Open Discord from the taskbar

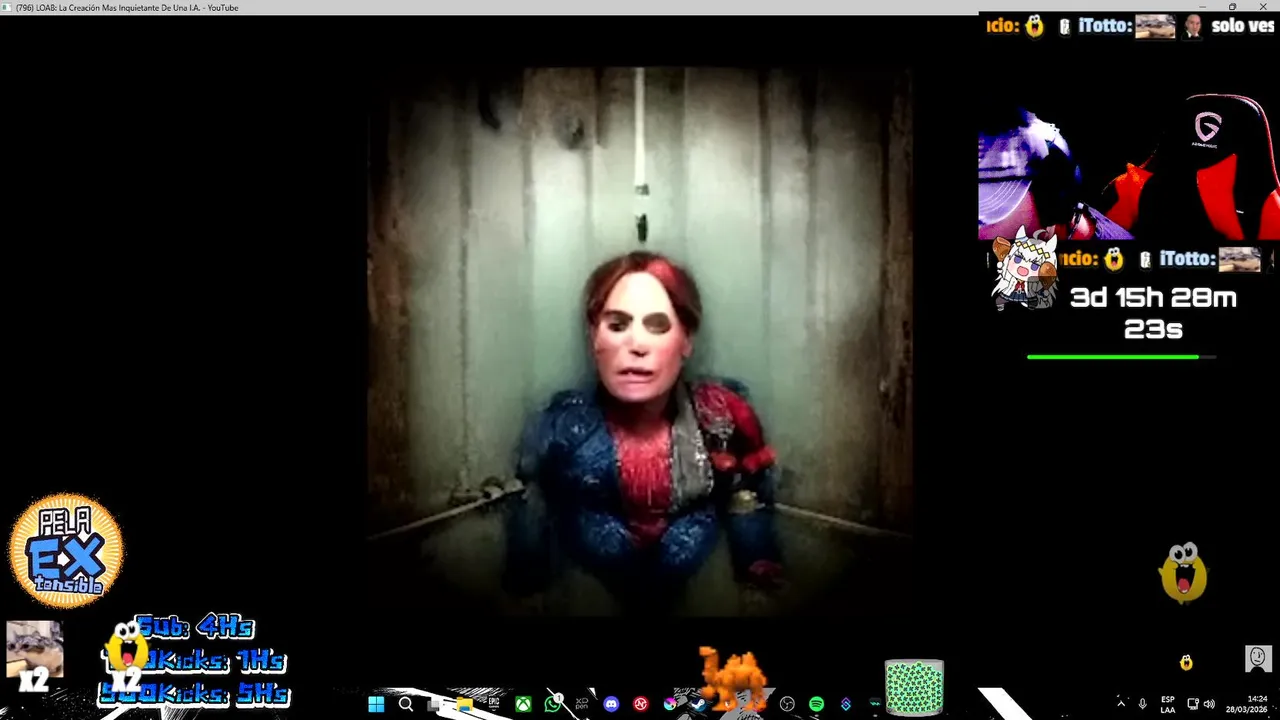611,704
